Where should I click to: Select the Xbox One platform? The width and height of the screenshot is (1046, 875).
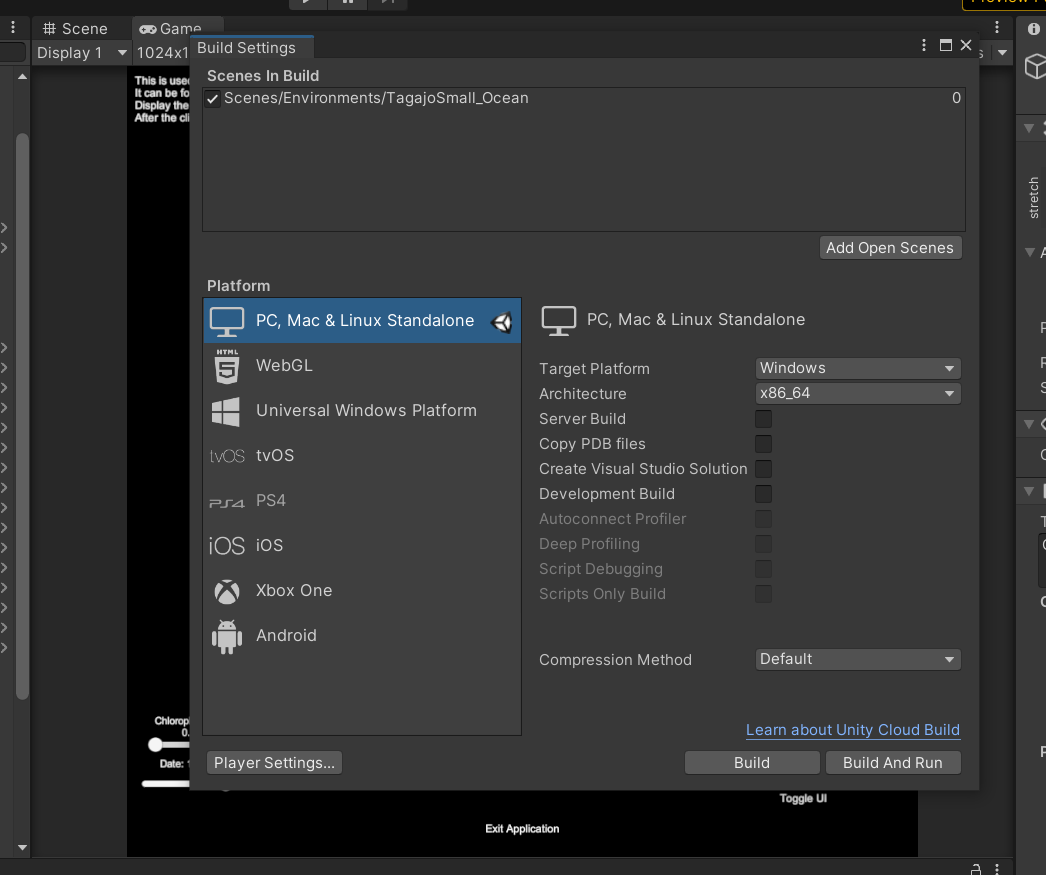[x=362, y=590]
